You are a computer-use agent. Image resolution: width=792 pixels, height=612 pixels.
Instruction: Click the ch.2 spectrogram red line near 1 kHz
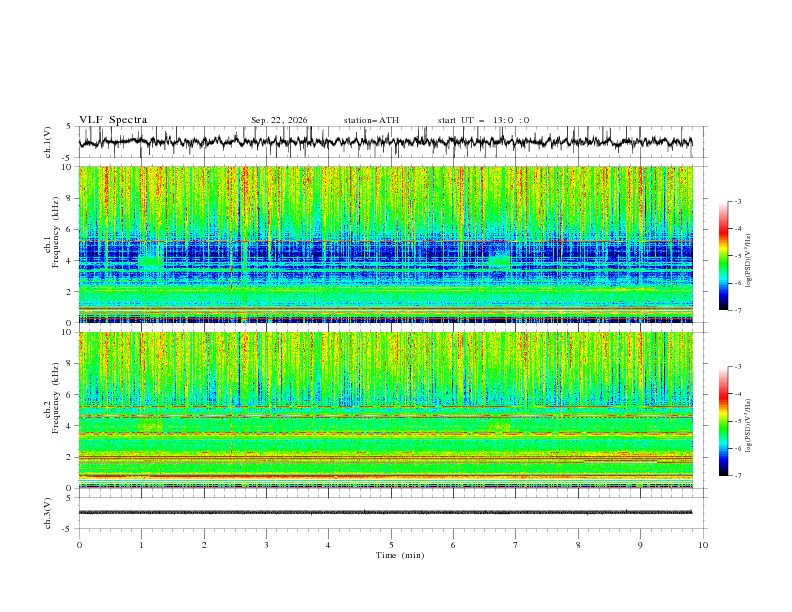(385, 476)
